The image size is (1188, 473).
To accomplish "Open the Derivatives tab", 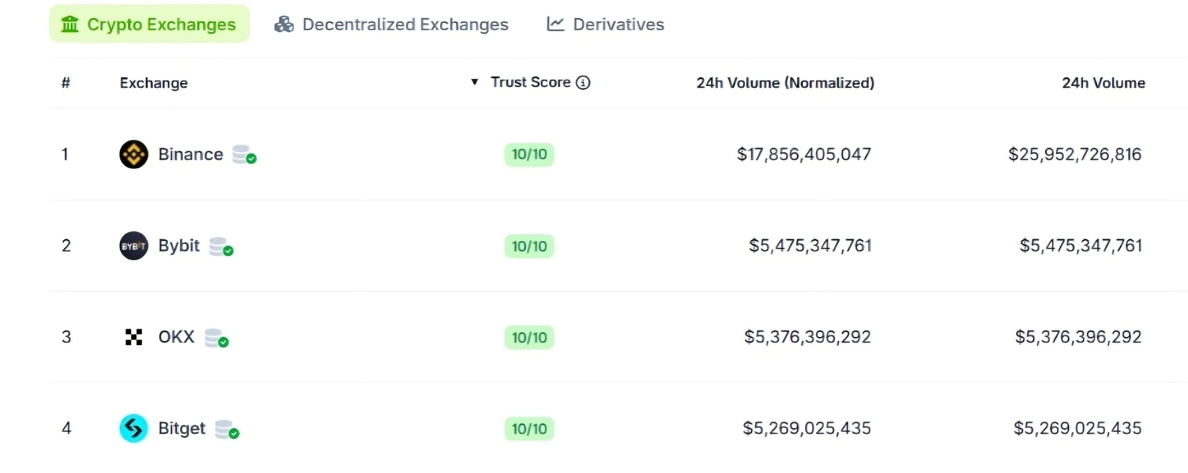I will point(605,24).
